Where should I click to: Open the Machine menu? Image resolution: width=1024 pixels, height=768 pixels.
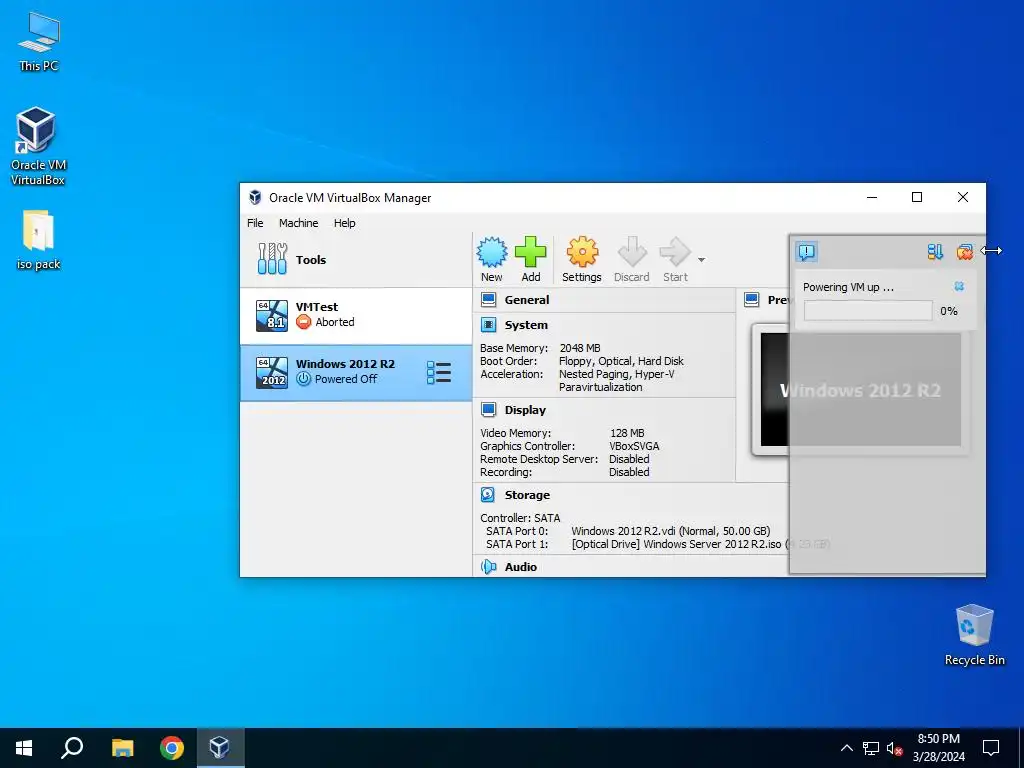click(x=298, y=223)
